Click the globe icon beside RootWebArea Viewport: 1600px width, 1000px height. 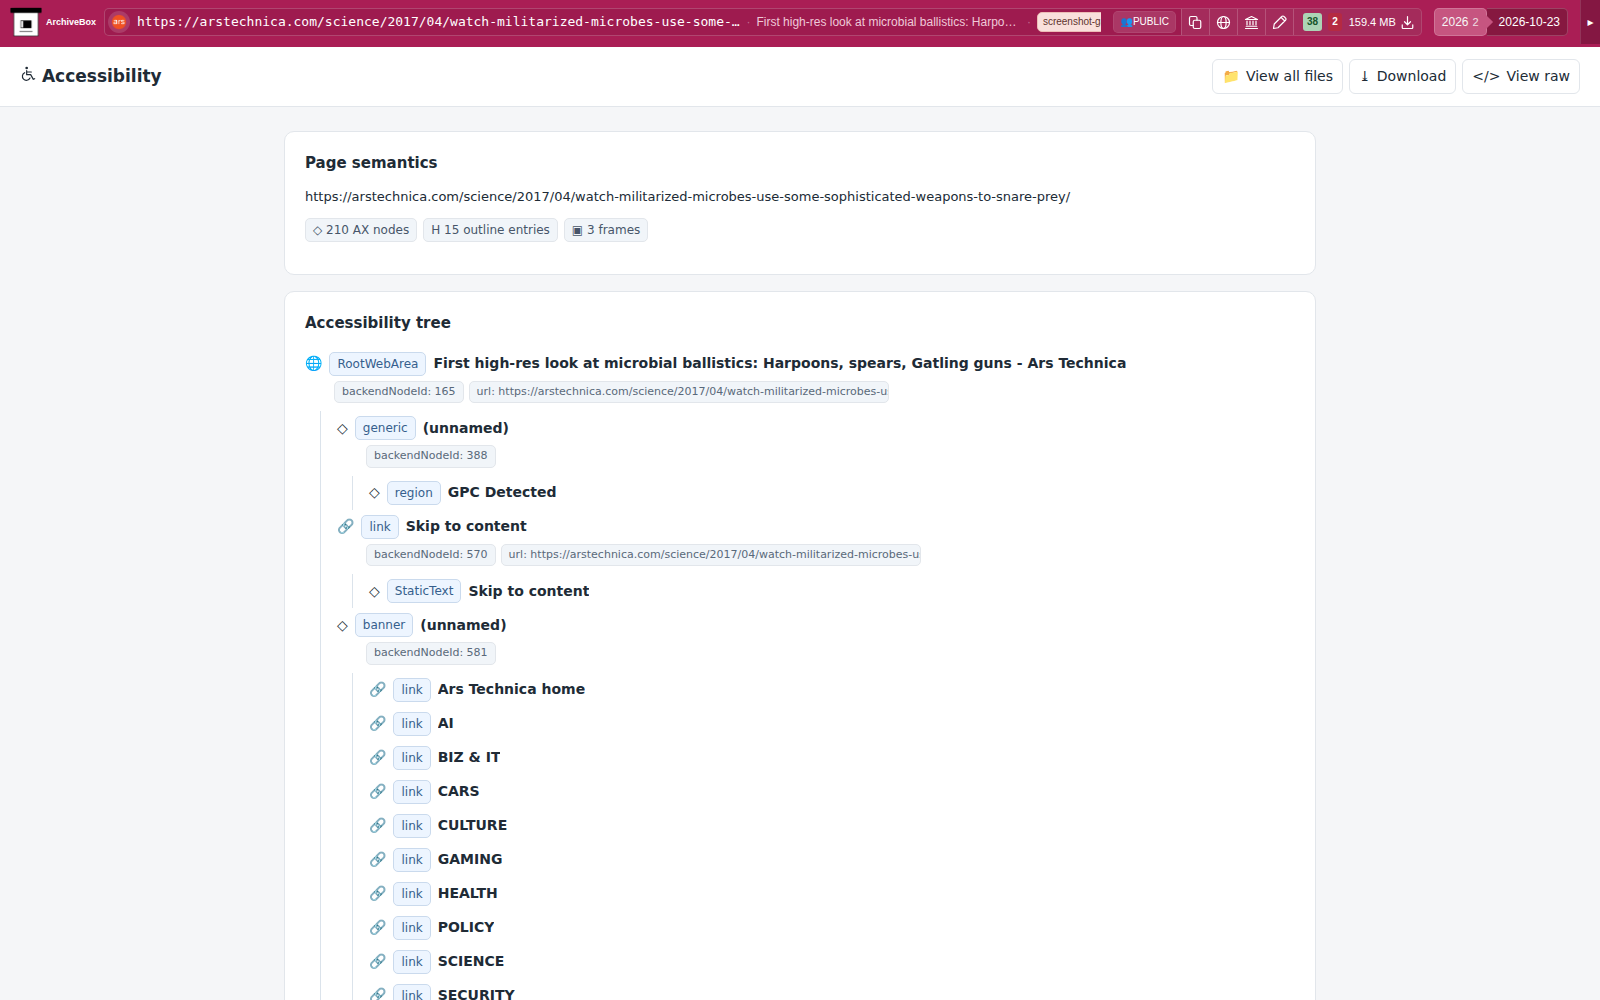(x=314, y=363)
